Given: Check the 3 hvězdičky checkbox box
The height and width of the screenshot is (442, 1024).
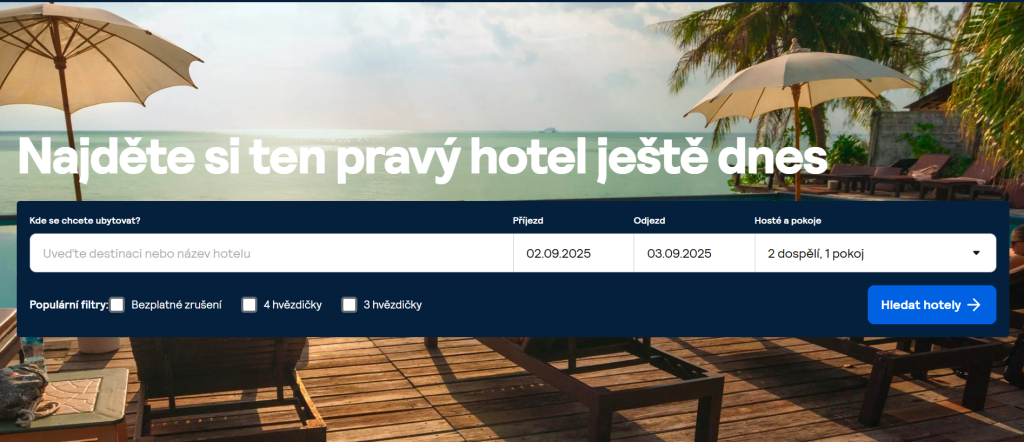Looking at the screenshot, I should pyautogui.click(x=349, y=305).
